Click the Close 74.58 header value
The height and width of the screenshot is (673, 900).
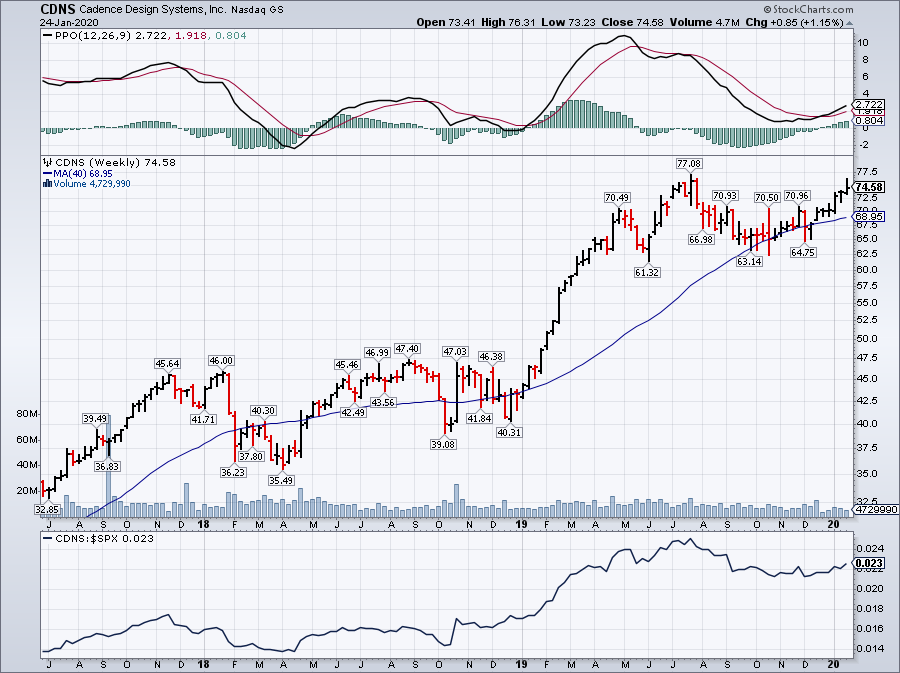(x=633, y=22)
